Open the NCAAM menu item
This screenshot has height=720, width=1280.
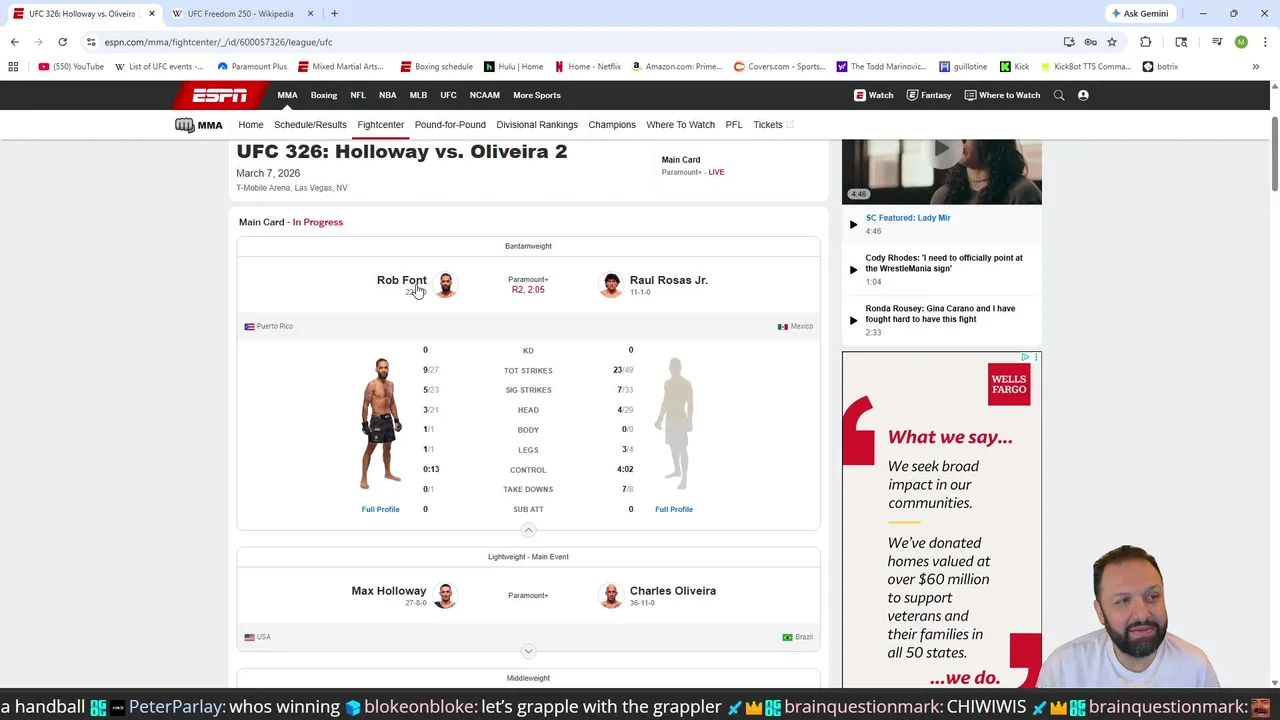[485, 95]
